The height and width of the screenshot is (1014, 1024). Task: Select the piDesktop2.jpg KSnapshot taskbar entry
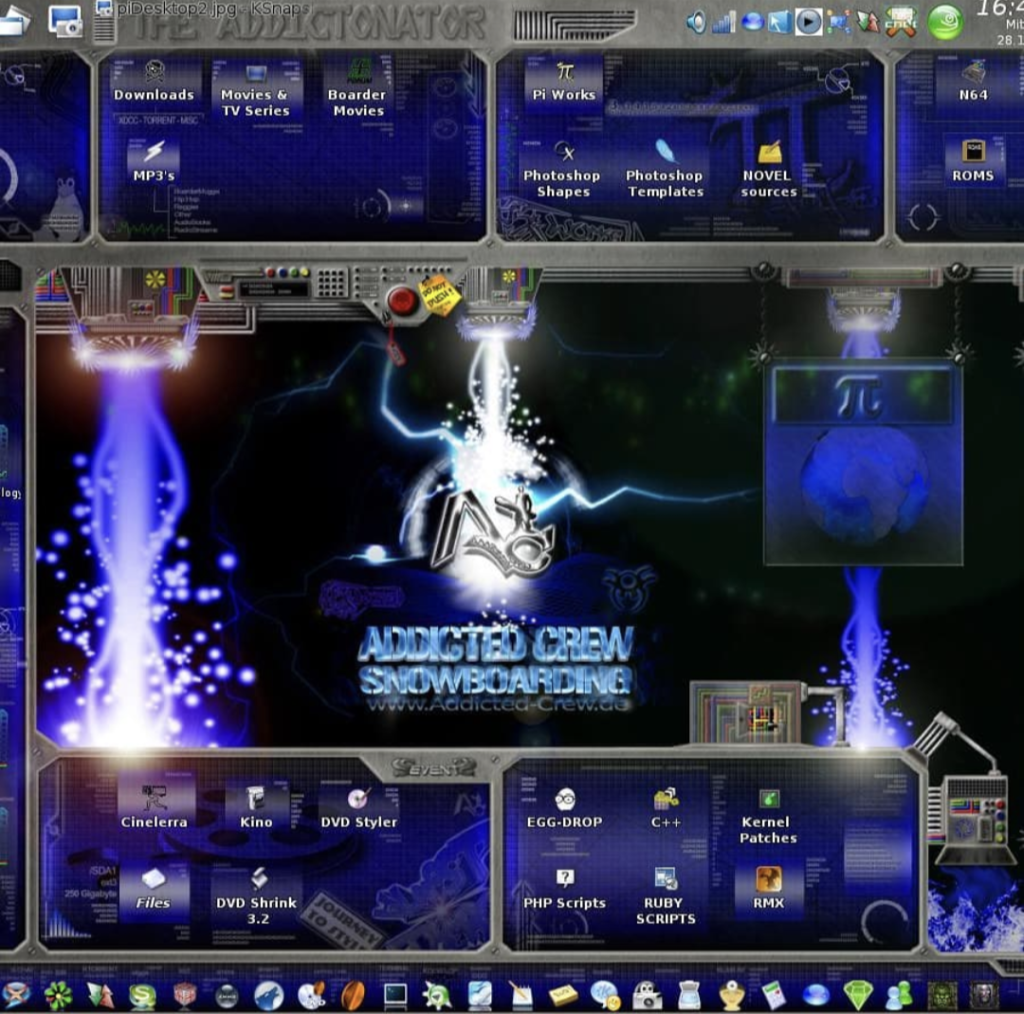(202, 10)
